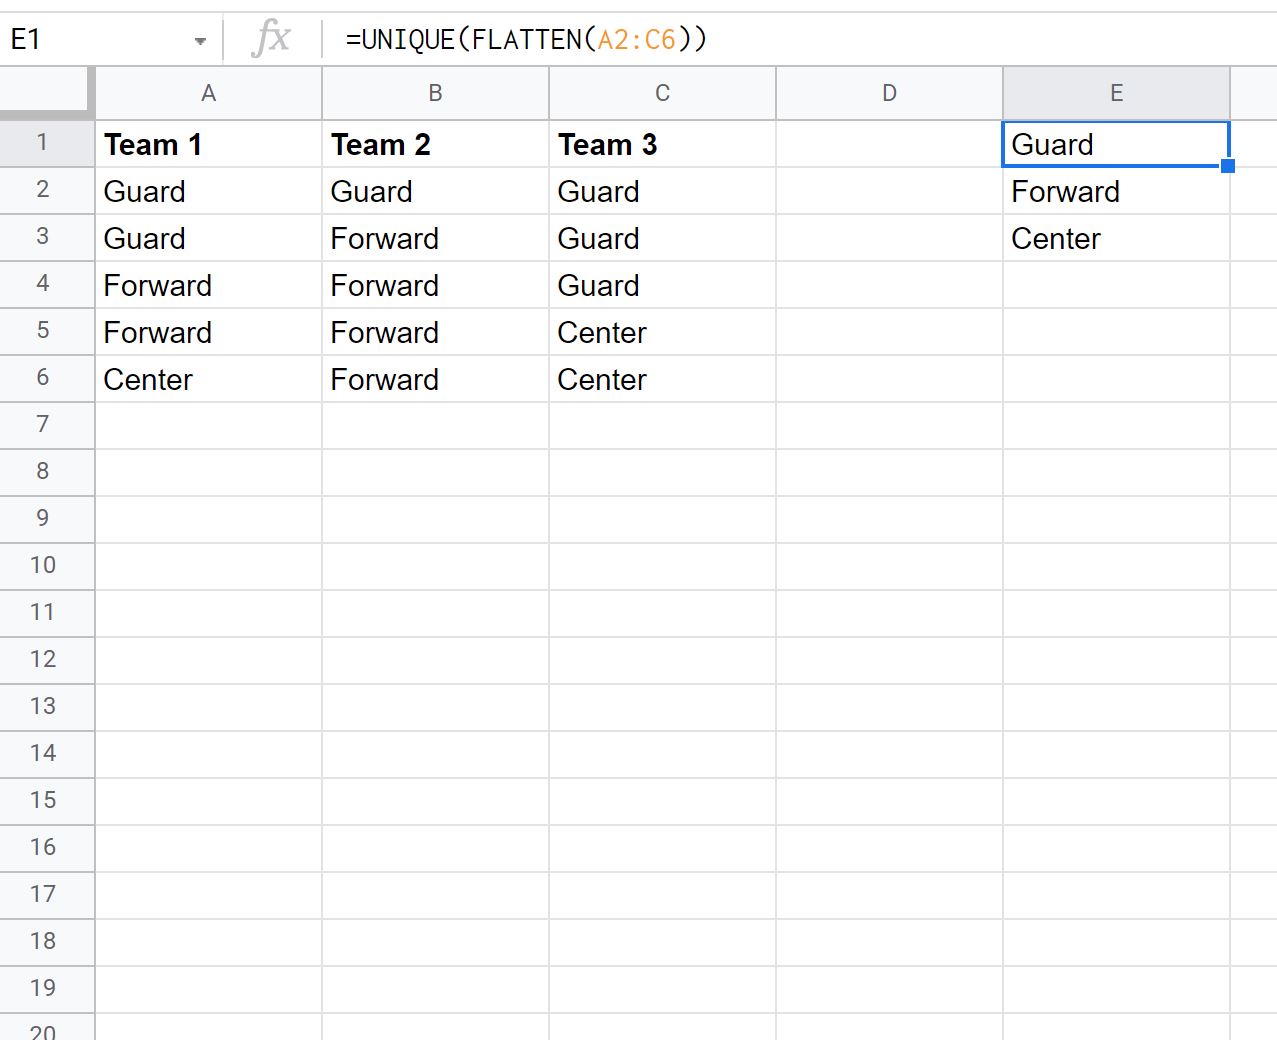Click the formula bar UNIQUE formula text
This screenshot has height=1040, width=1277.
click(526, 40)
